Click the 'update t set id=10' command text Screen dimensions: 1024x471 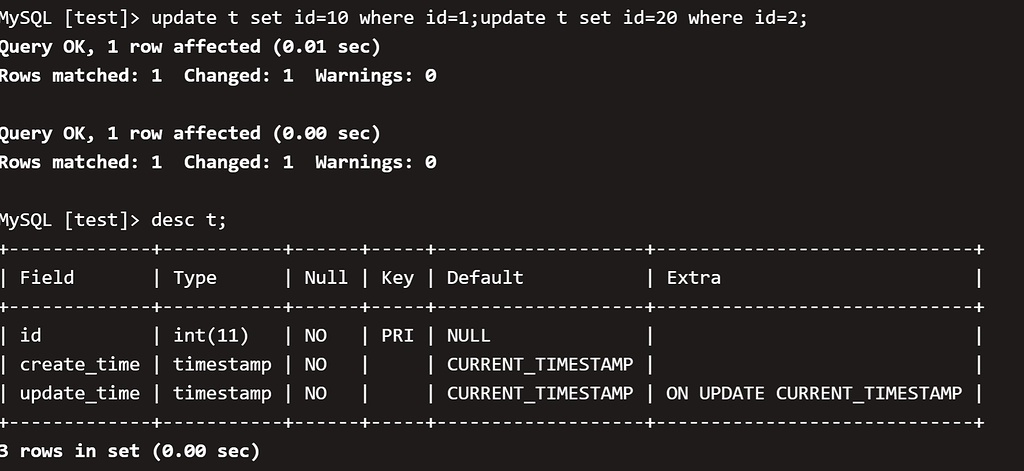[x=315, y=18]
